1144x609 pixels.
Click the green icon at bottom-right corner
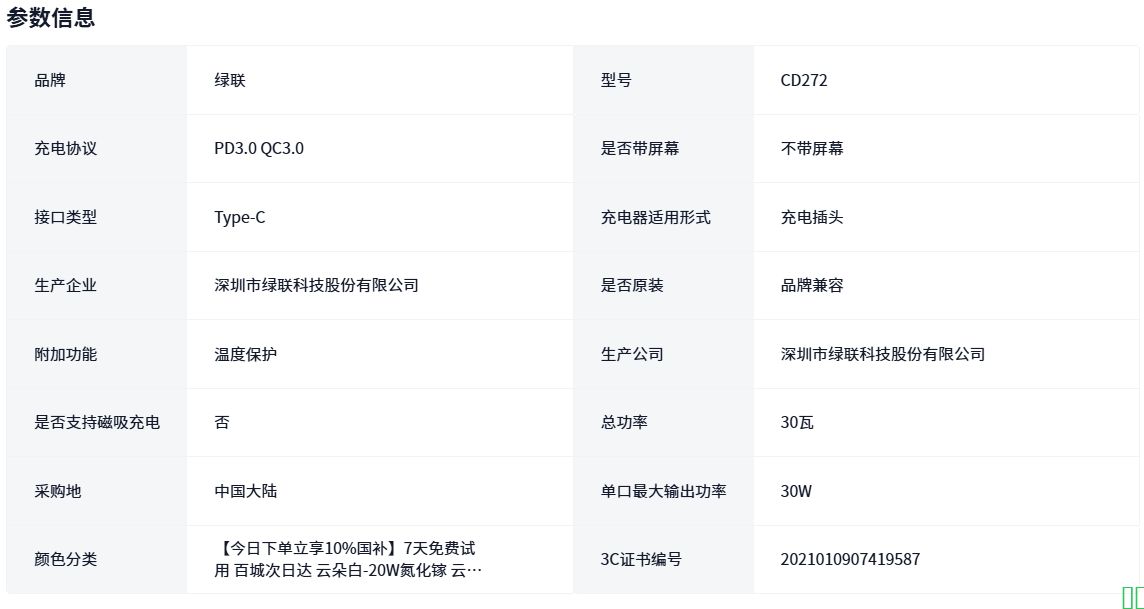click(1132, 597)
